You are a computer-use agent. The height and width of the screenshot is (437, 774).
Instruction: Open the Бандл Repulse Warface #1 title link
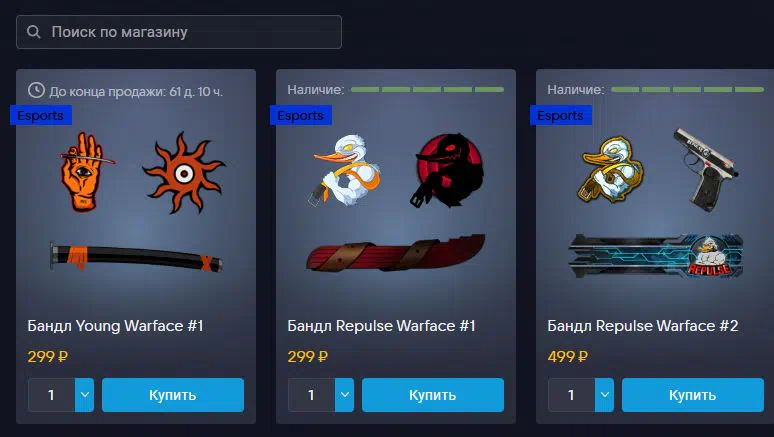point(382,326)
